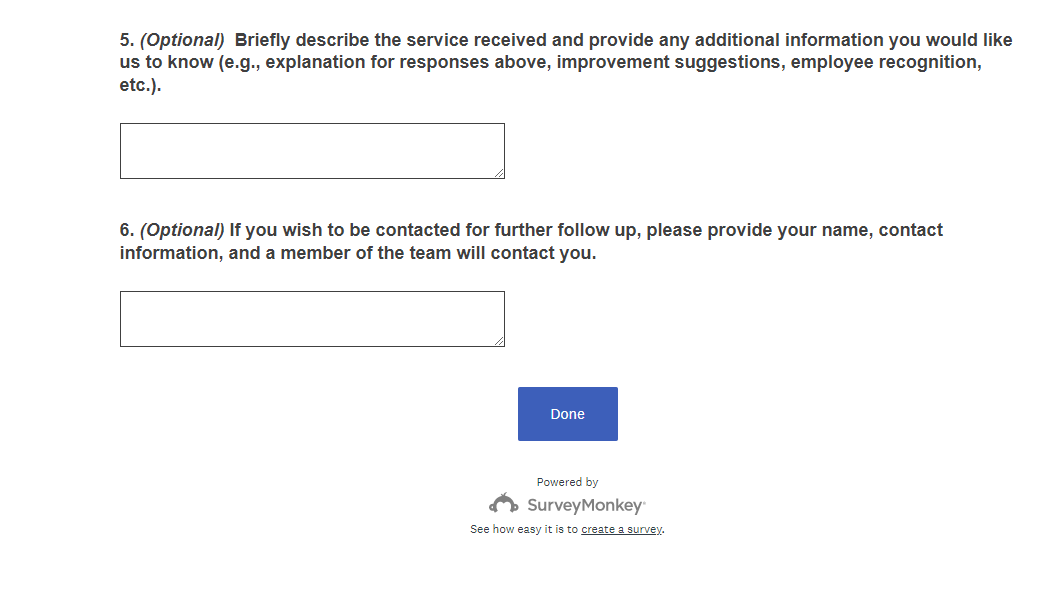Viewport: 1057px width, 591px height.
Task: Click the words "Briefly describe the service received"
Action: 390,41
